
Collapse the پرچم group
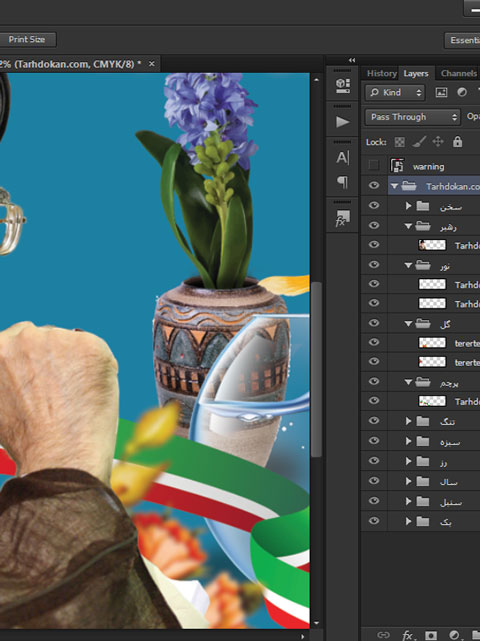point(408,382)
